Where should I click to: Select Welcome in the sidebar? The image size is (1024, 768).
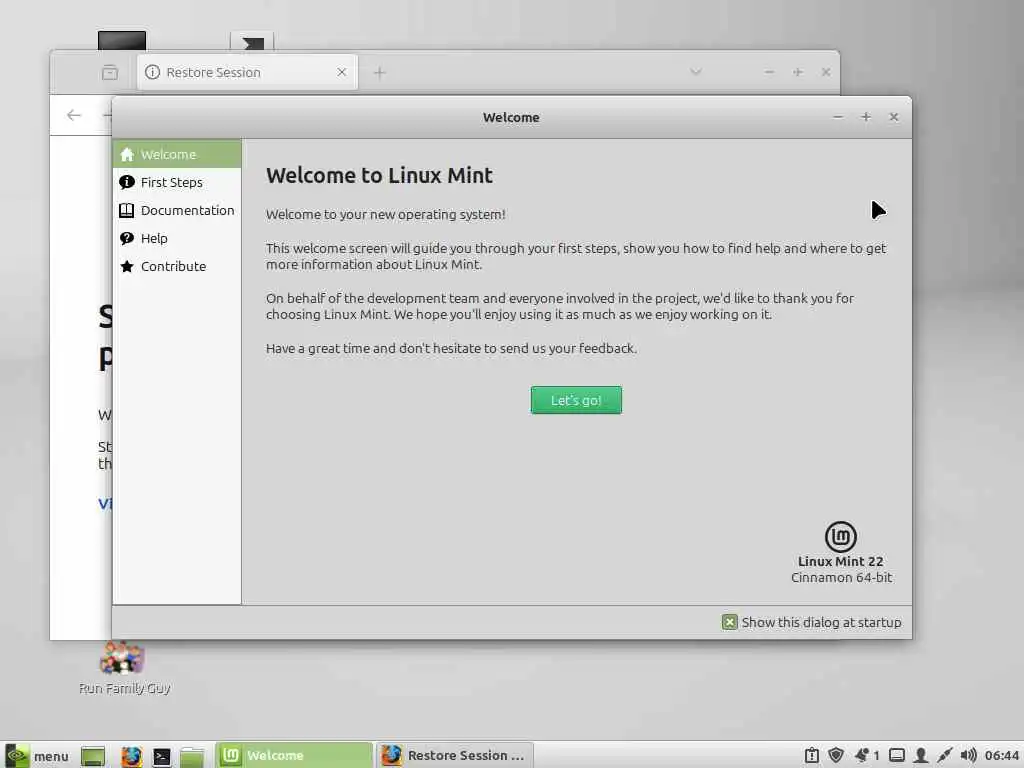pos(177,154)
